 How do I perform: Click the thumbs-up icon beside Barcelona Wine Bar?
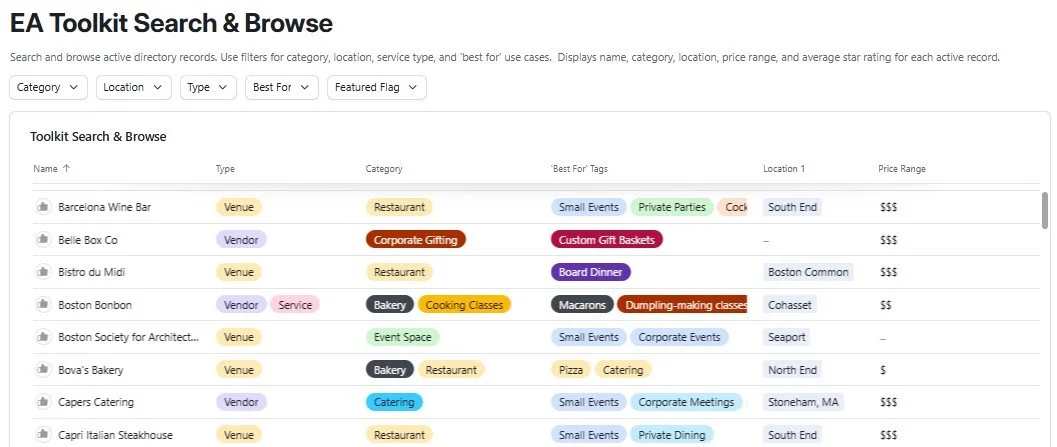click(x=43, y=207)
